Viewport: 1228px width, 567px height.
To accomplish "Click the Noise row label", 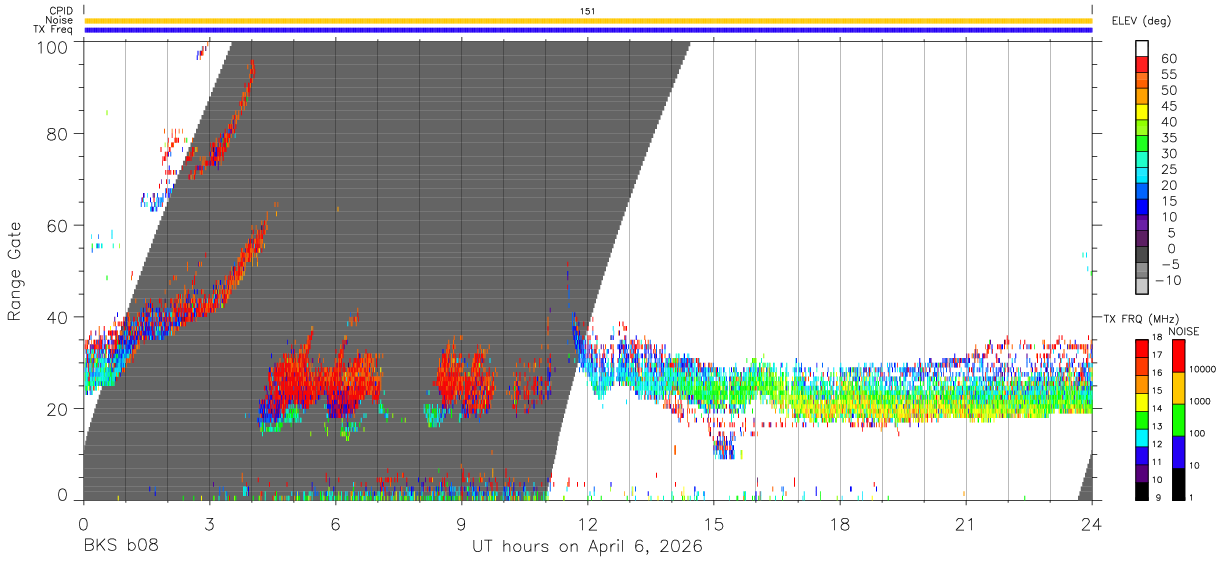I will pyautogui.click(x=58, y=20).
